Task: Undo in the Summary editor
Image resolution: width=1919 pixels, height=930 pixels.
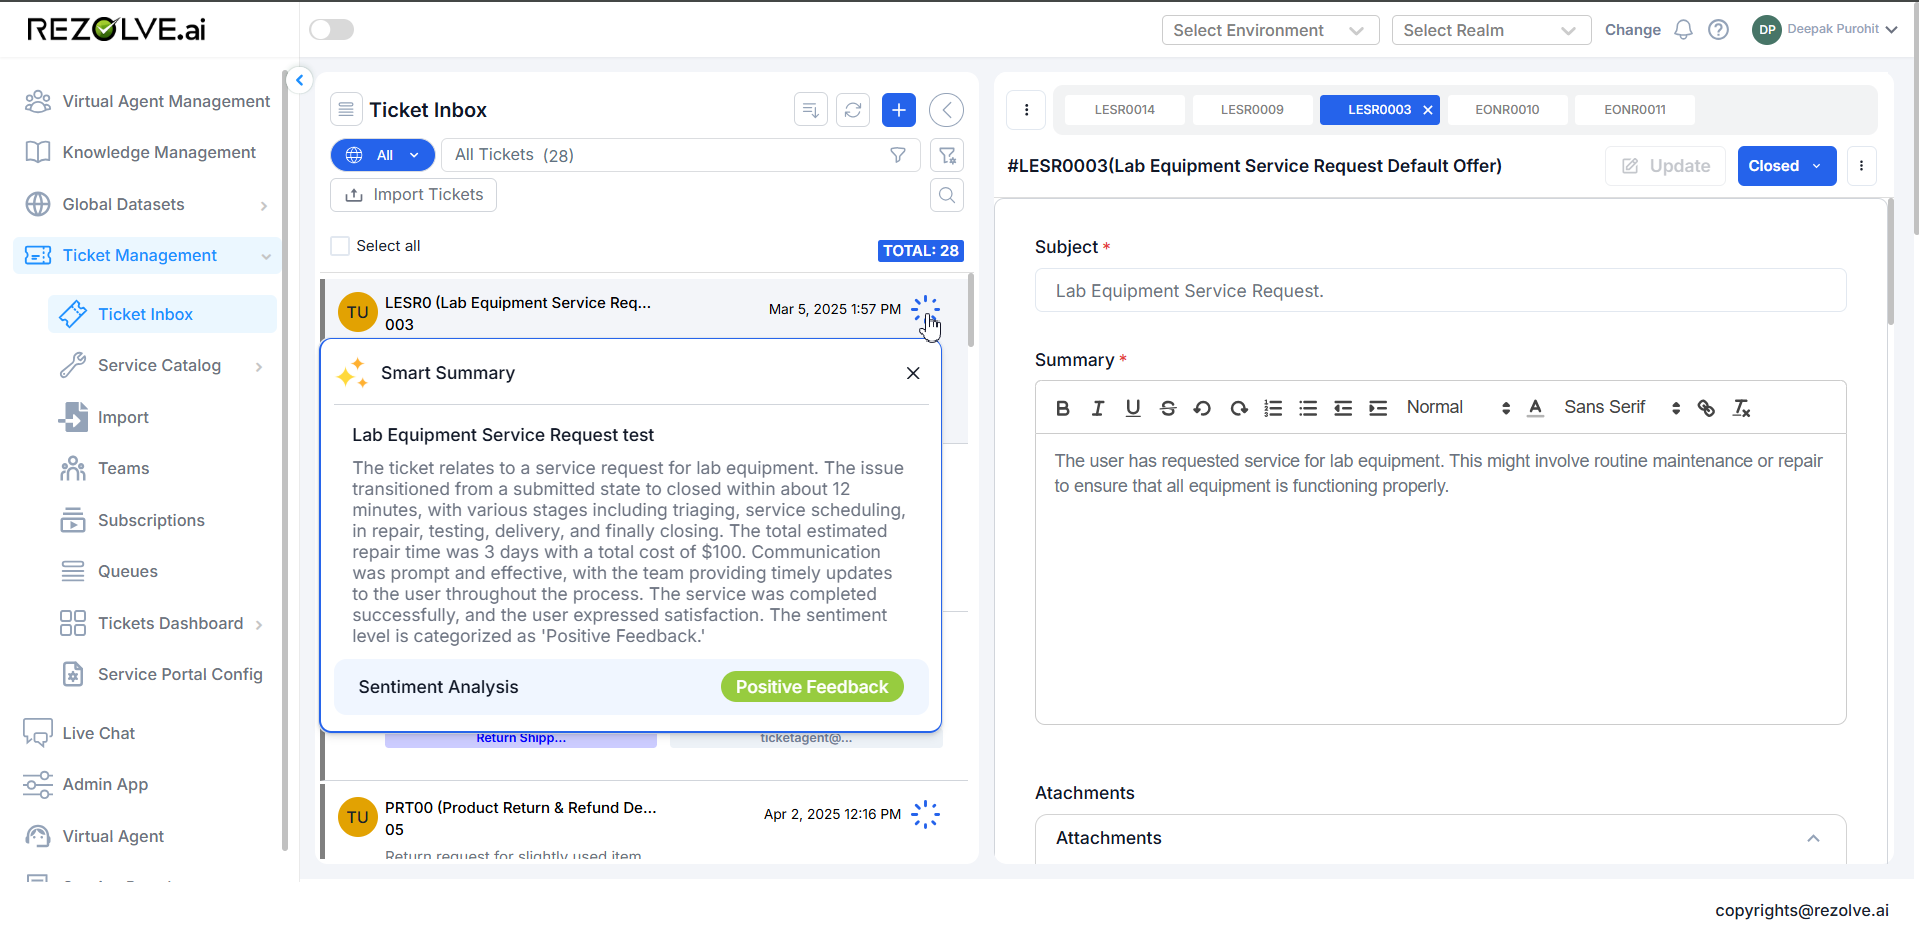Action: [1202, 408]
